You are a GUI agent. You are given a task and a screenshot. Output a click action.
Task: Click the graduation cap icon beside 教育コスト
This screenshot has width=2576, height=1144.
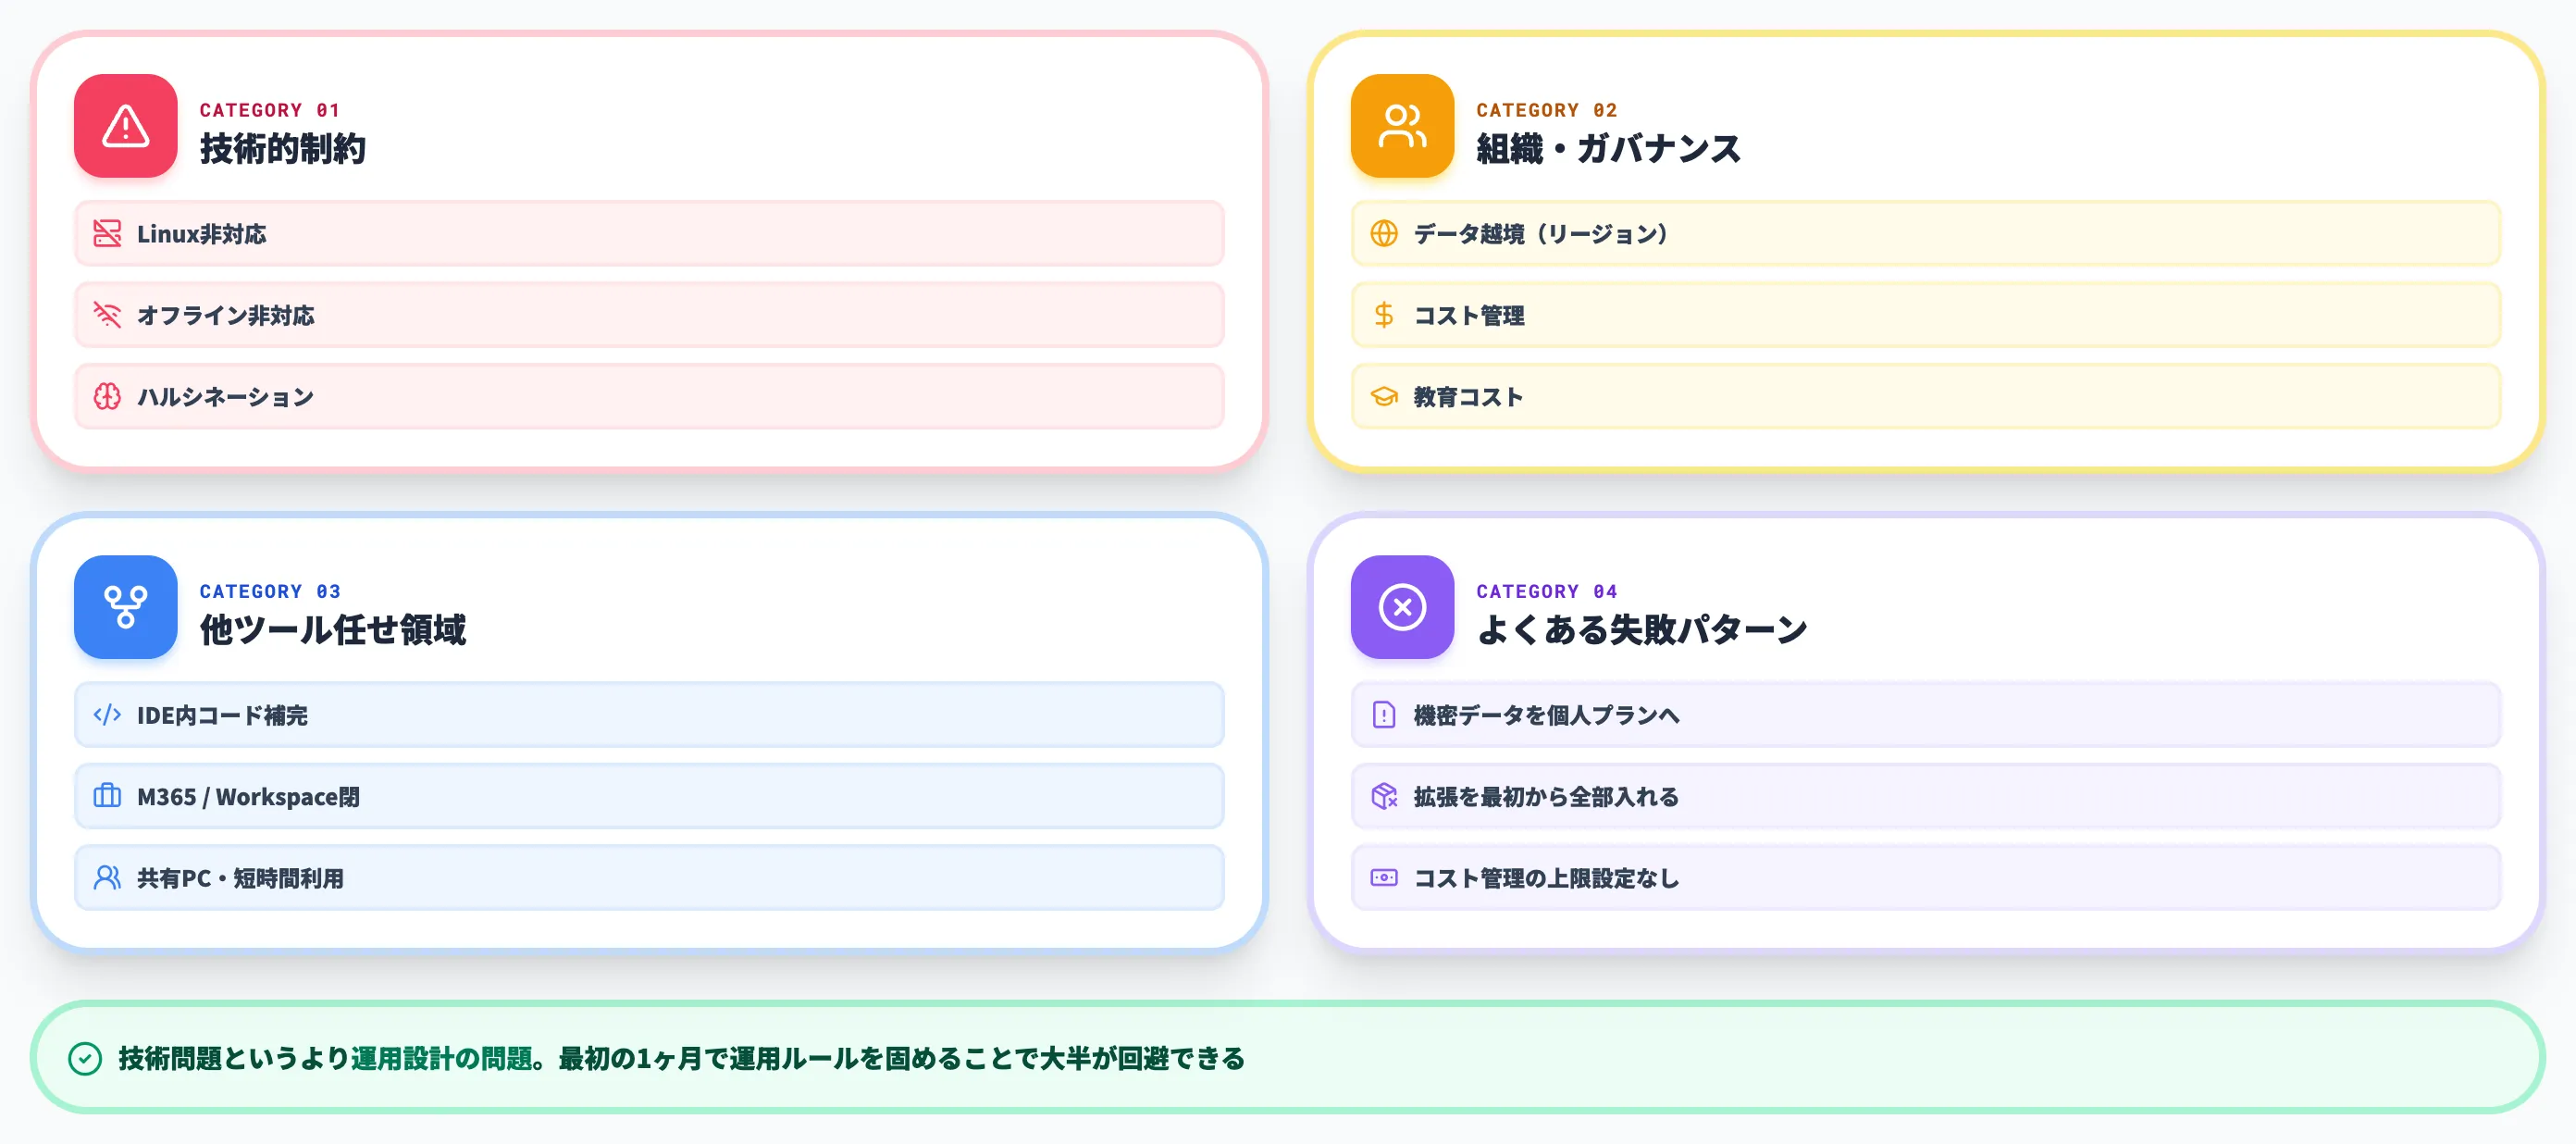pos(1384,397)
